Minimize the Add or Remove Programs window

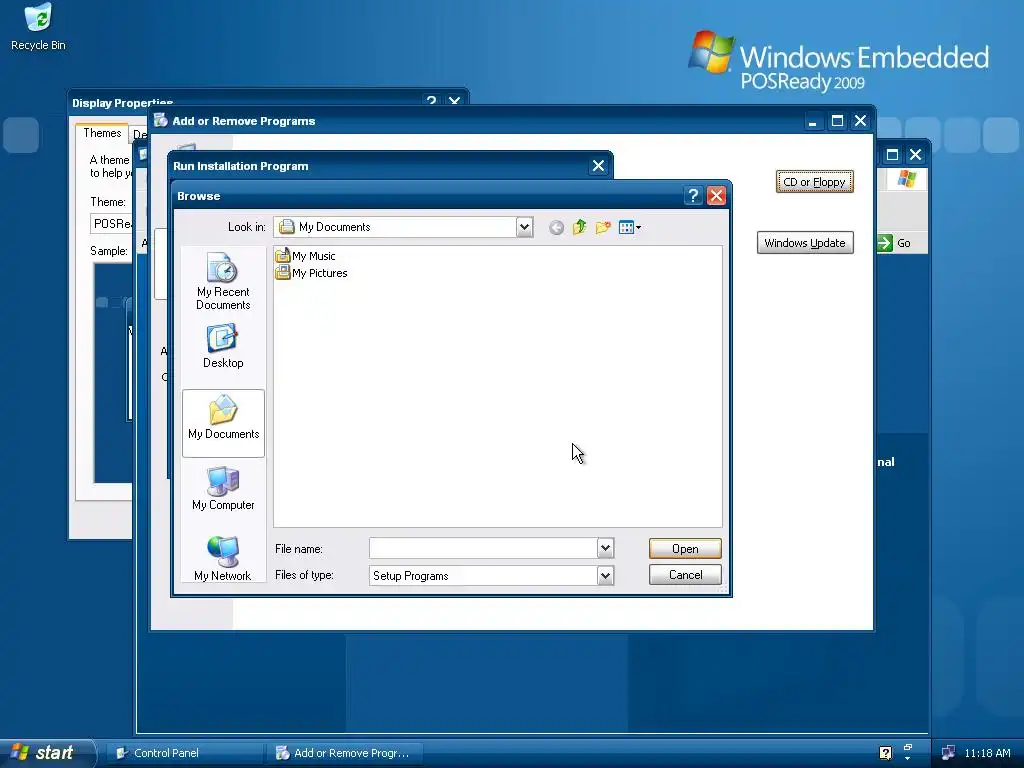(x=812, y=121)
